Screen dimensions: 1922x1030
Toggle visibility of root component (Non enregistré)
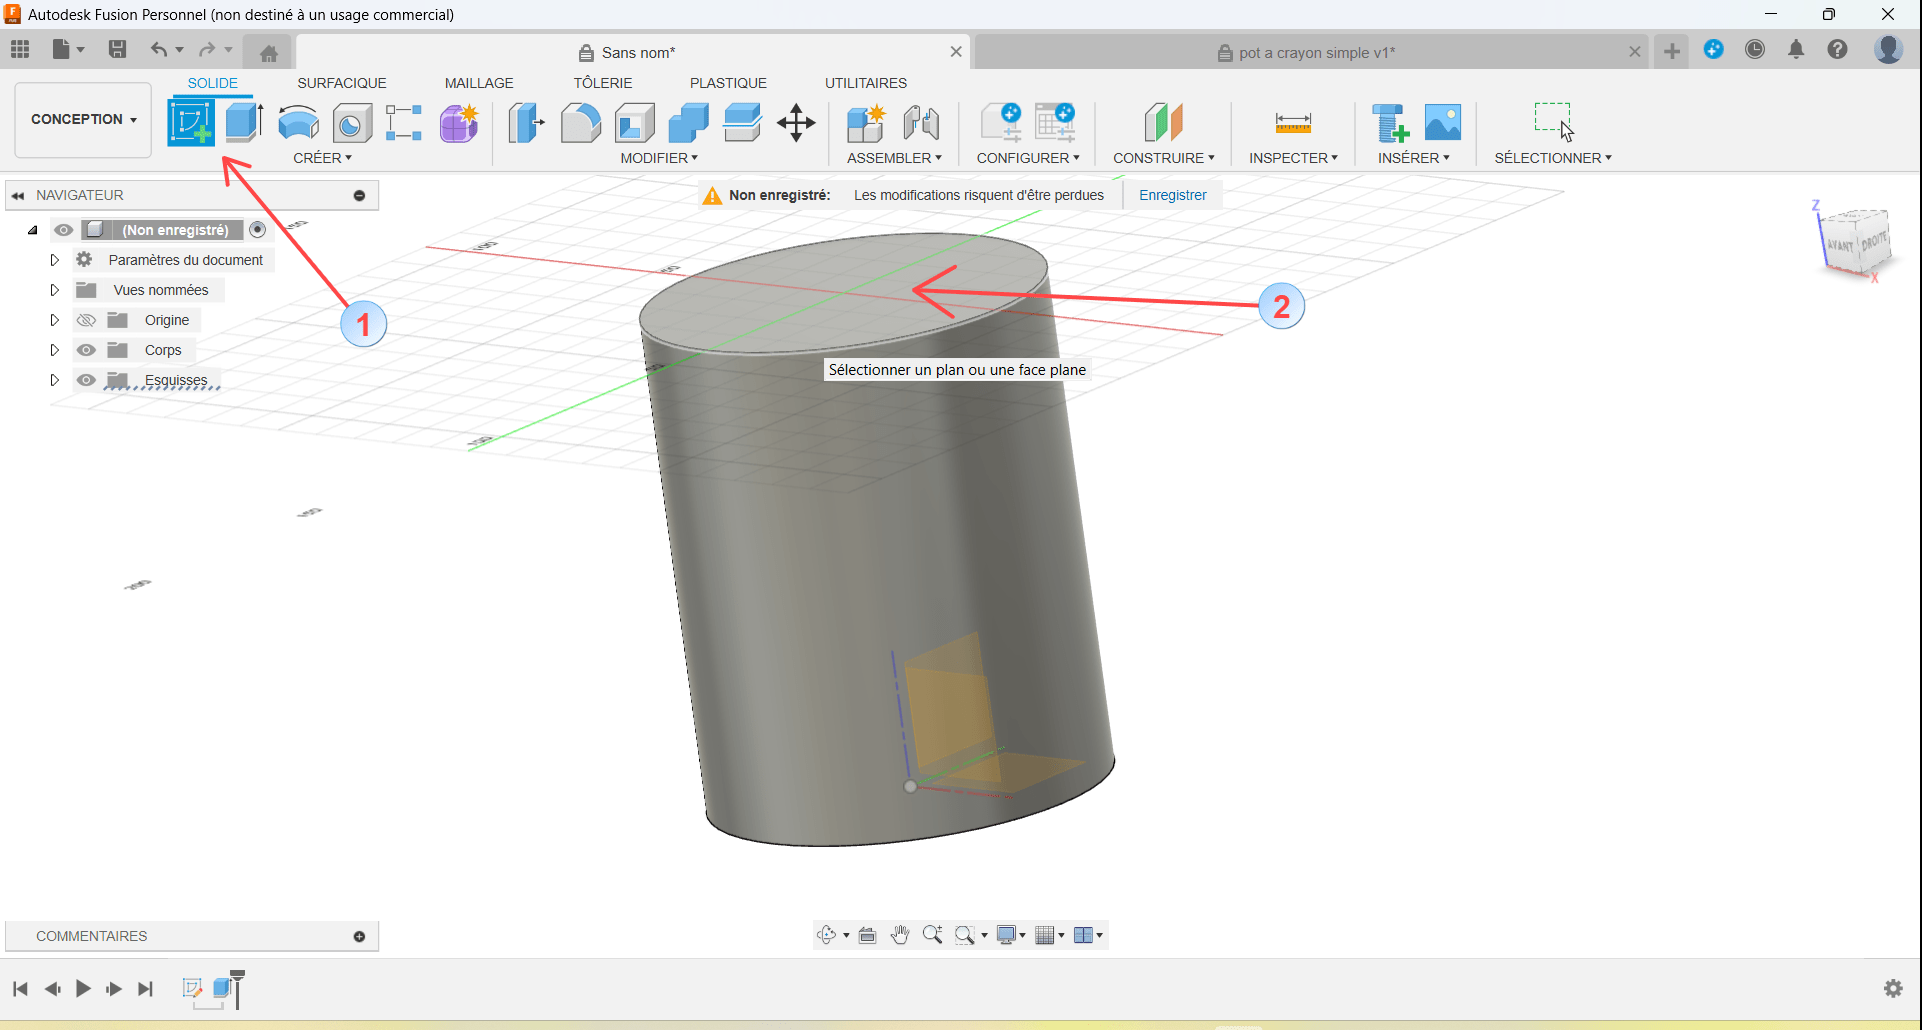tap(64, 230)
